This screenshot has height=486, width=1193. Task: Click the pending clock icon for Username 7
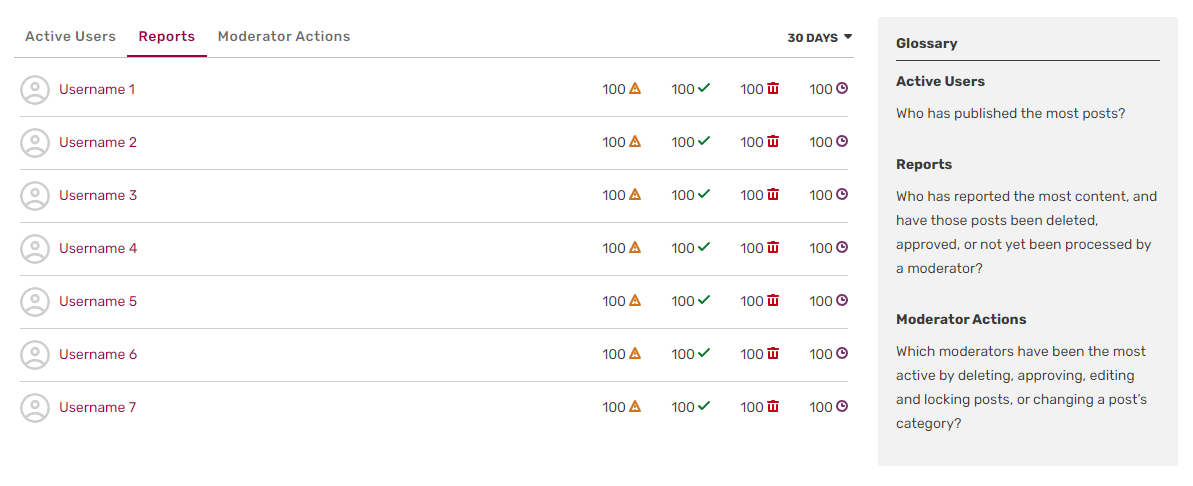click(842, 407)
